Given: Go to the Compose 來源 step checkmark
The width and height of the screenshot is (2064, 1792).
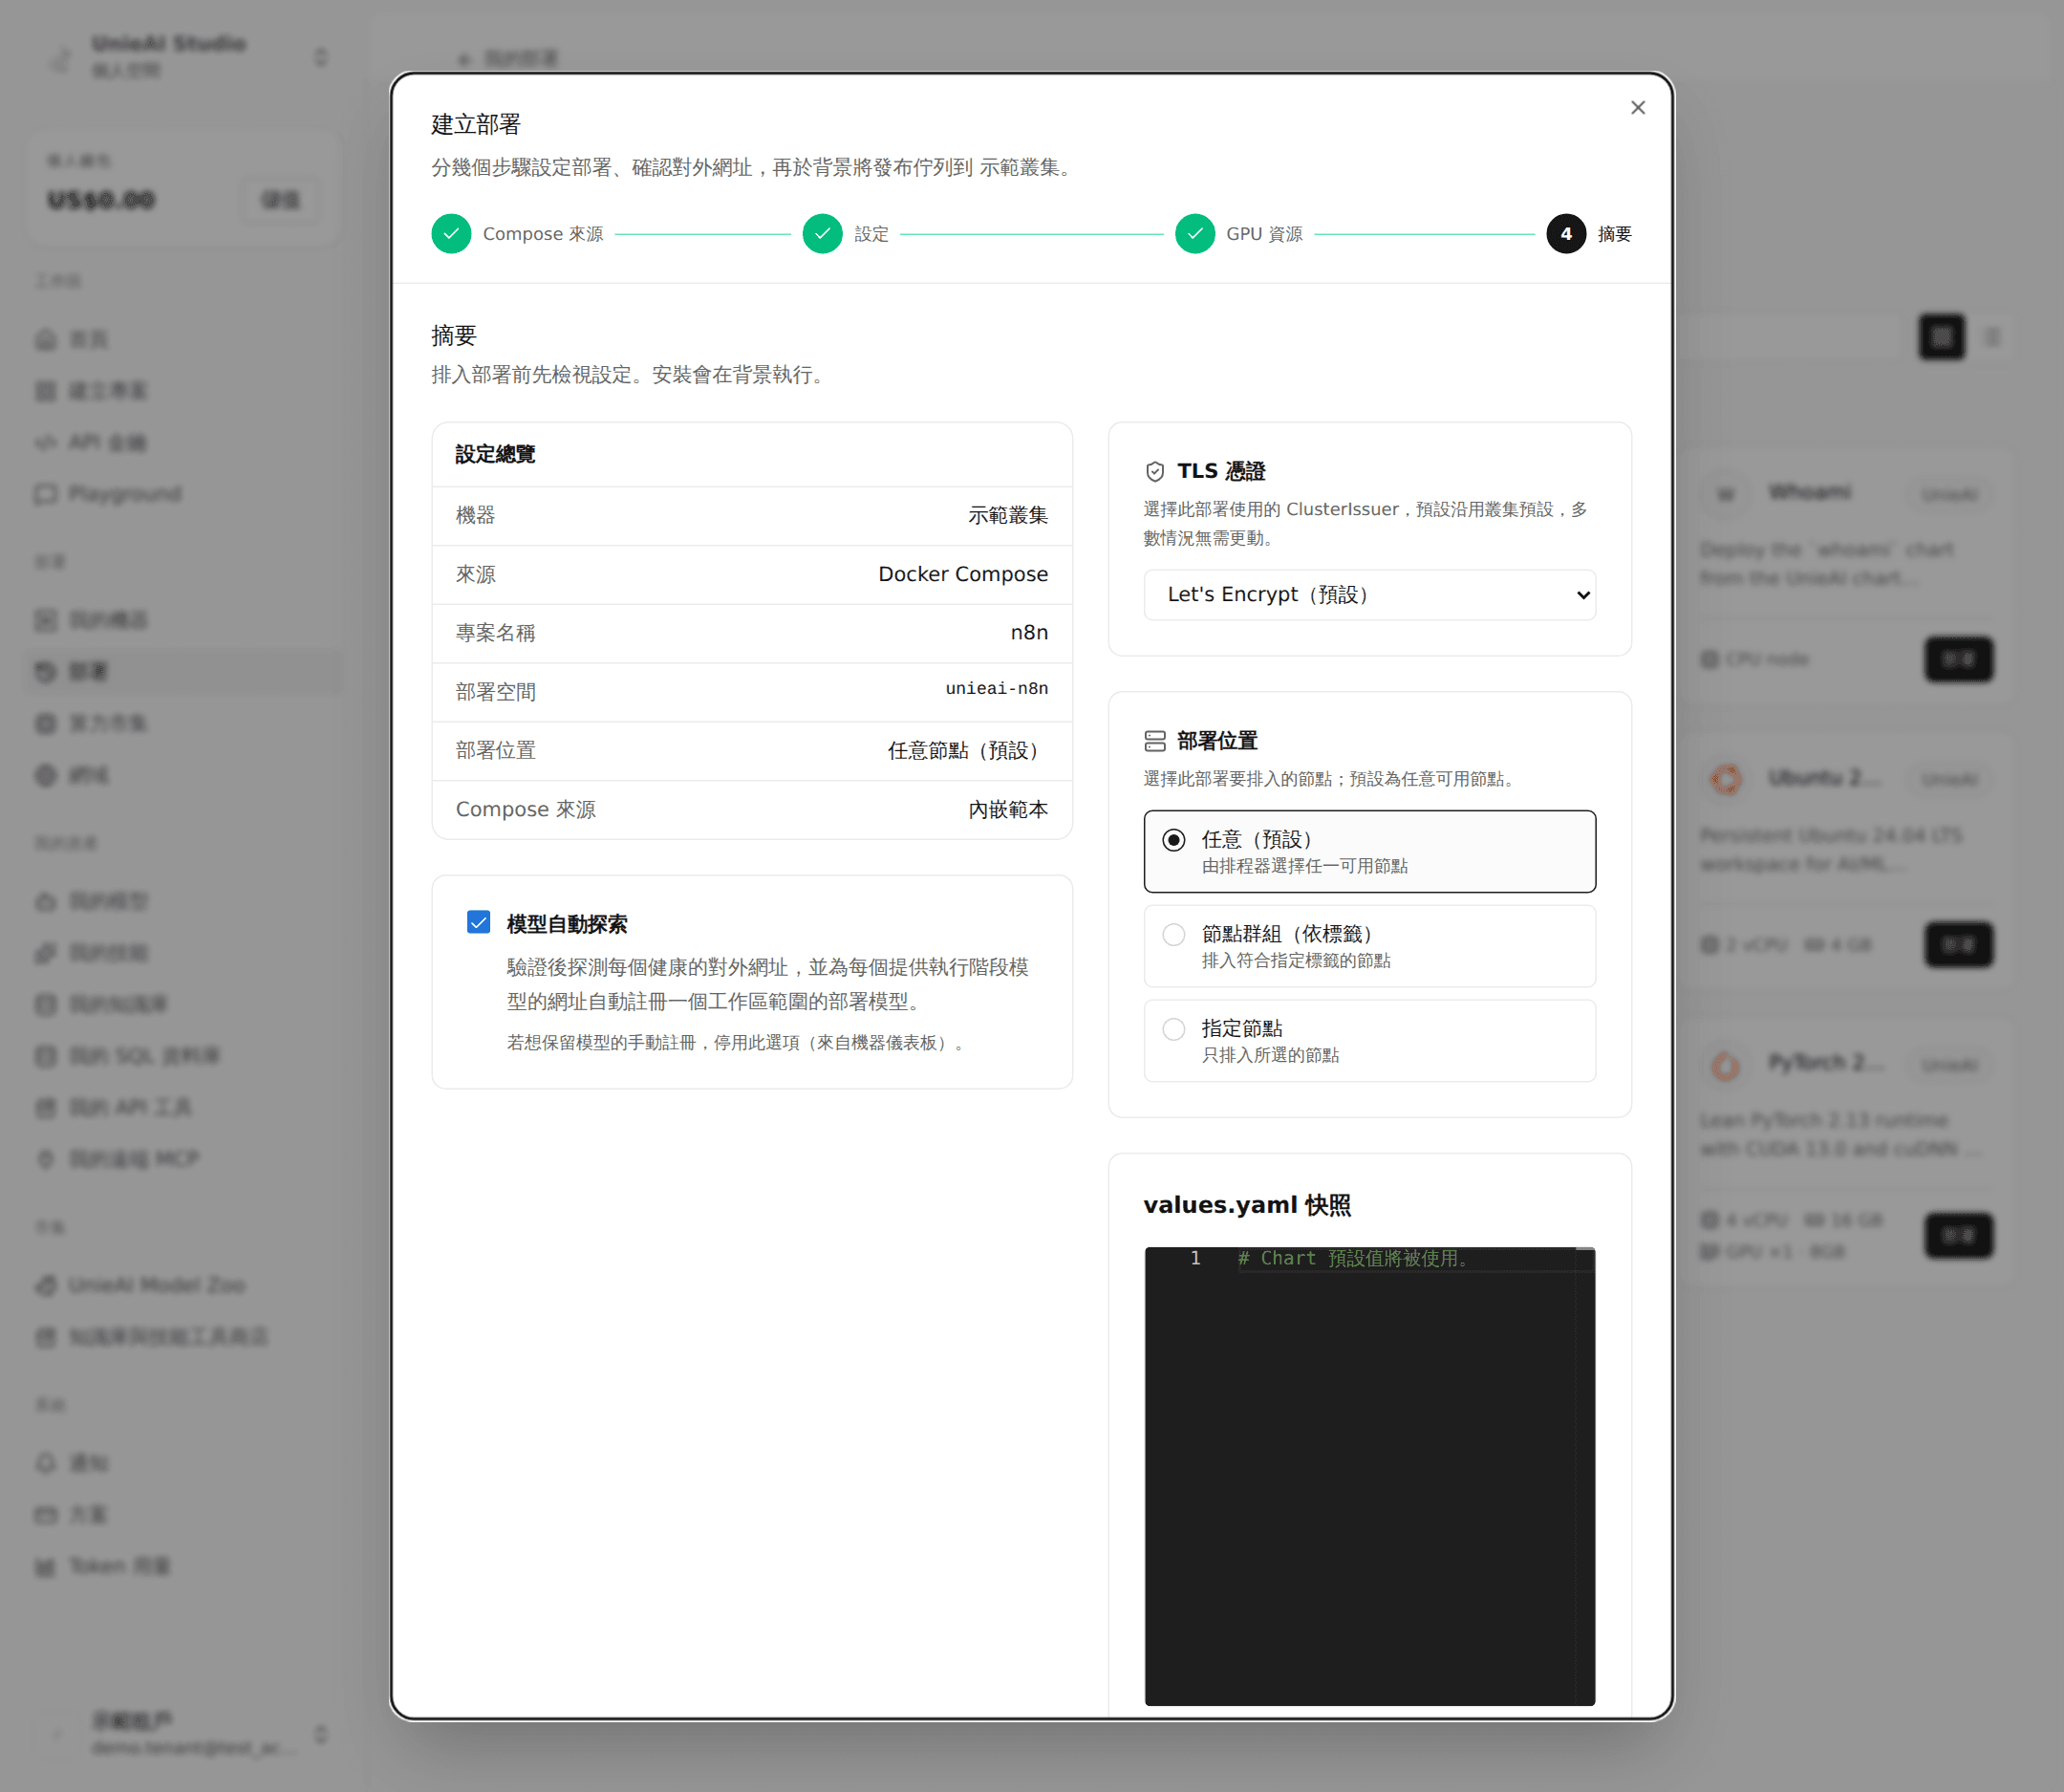Looking at the screenshot, I should click(x=451, y=234).
